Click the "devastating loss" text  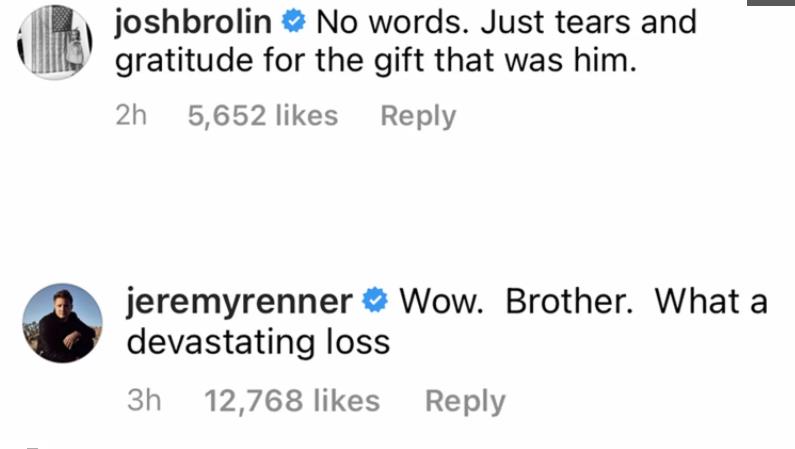(257, 342)
